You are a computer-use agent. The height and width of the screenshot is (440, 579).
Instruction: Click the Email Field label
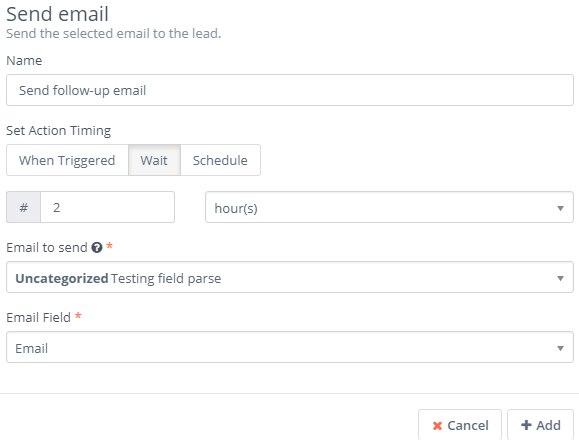(38, 317)
